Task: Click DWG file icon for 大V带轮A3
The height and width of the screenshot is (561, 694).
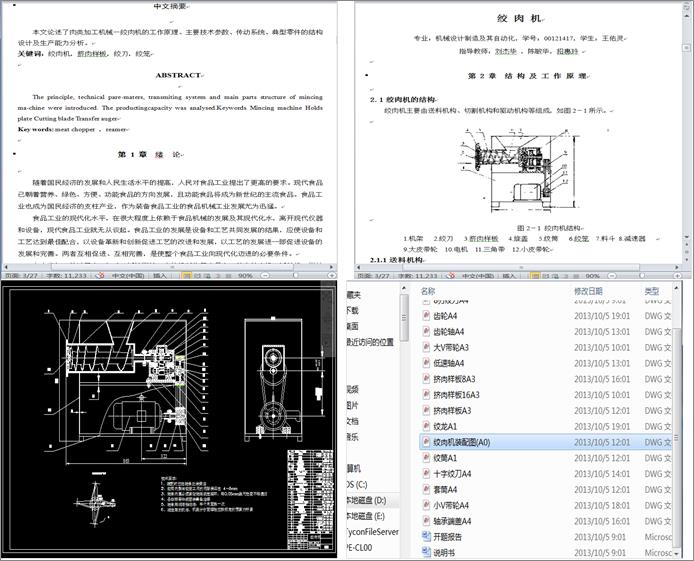Action: (x=426, y=347)
